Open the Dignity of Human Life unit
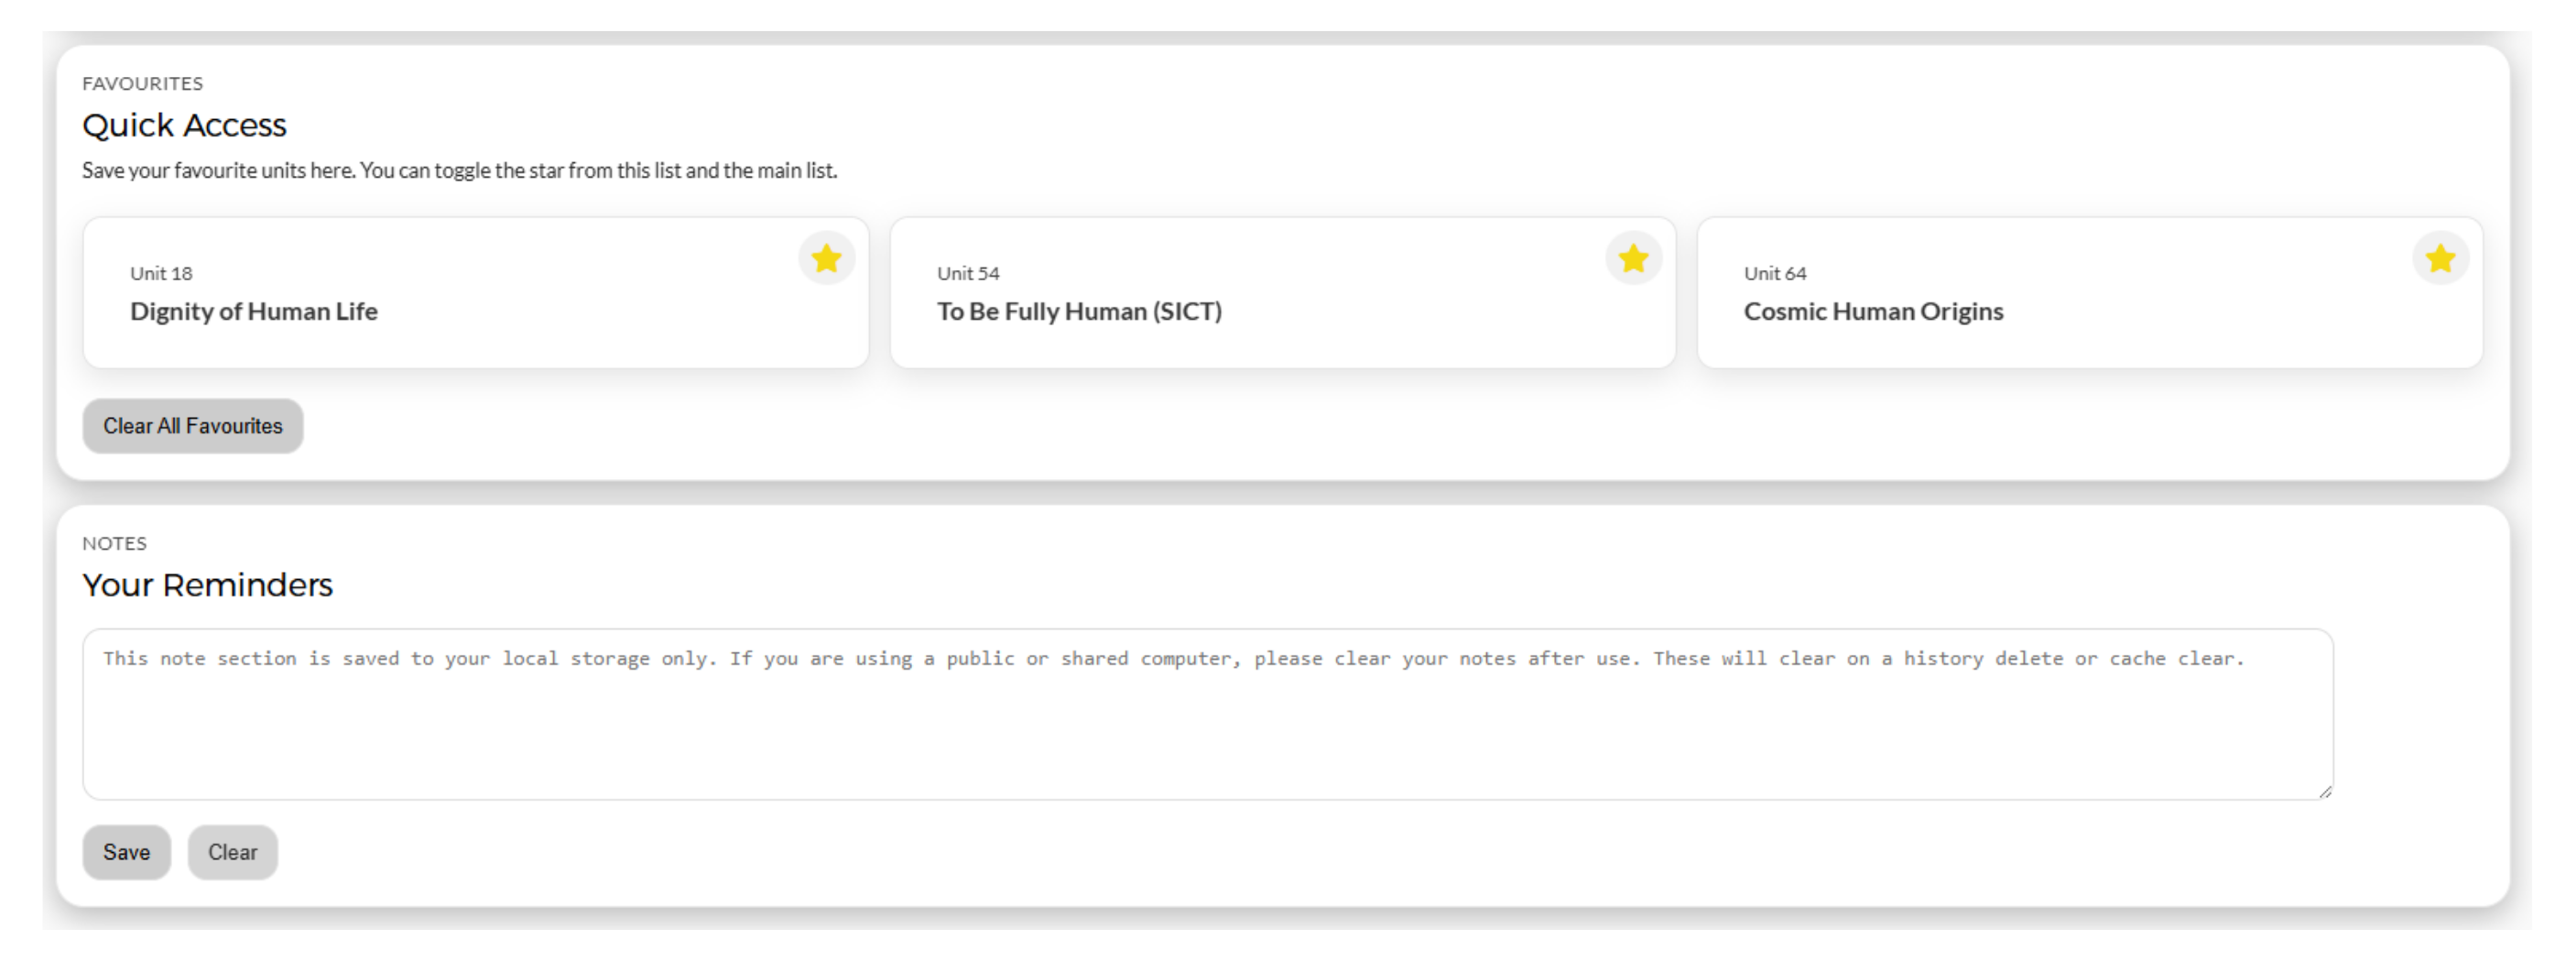The image size is (2576, 962). (x=254, y=311)
